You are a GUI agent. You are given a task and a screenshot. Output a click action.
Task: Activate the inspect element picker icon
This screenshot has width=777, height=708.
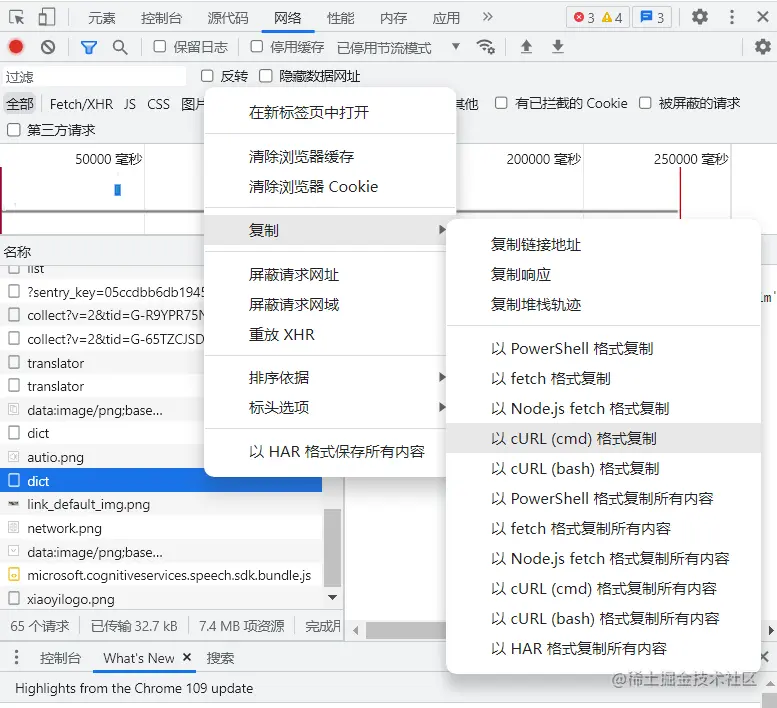16,17
